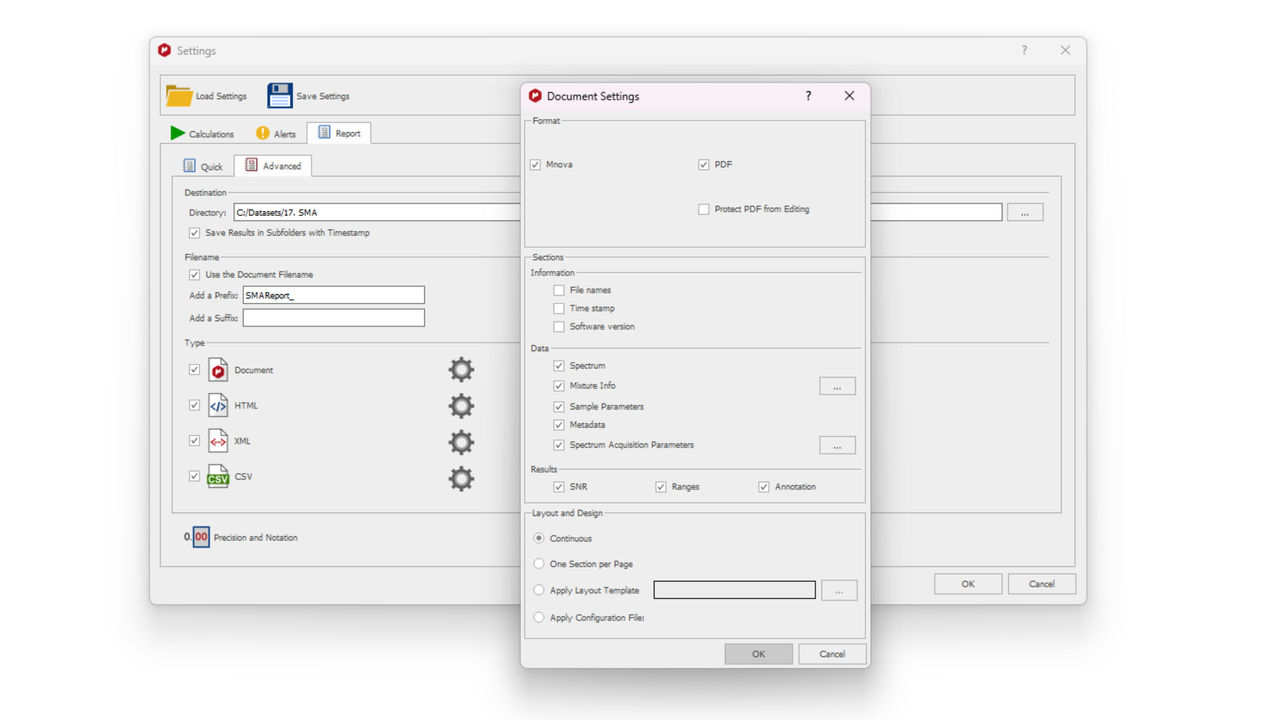Click the Load Settings folder icon
This screenshot has width=1280, height=720.
[179, 96]
